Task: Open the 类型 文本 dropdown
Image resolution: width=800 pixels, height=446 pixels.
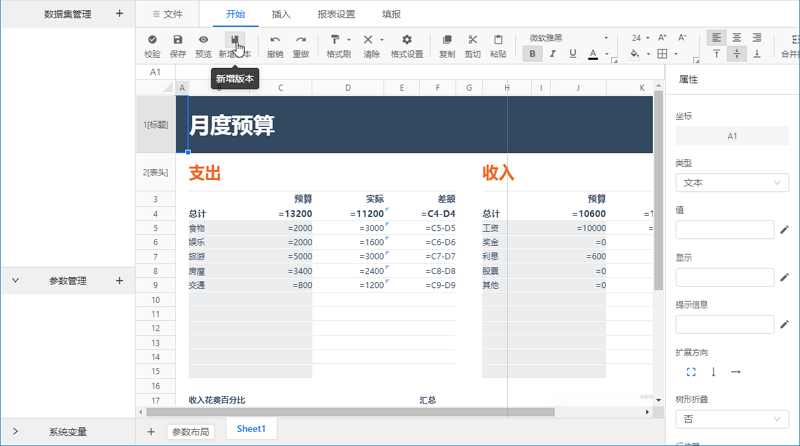Action: click(732, 183)
